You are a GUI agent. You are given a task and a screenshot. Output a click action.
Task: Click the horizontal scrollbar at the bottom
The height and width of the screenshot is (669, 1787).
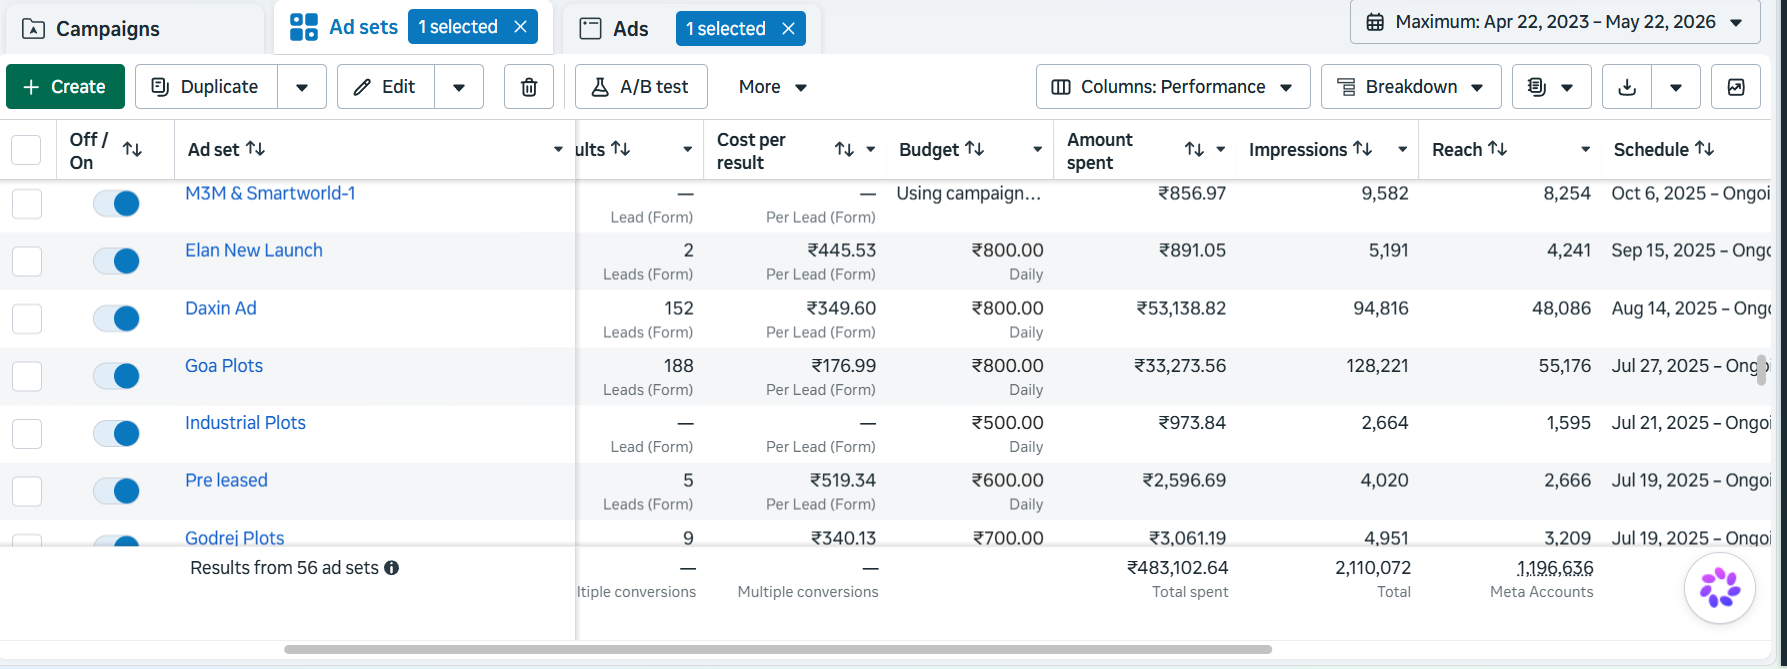pos(778,649)
